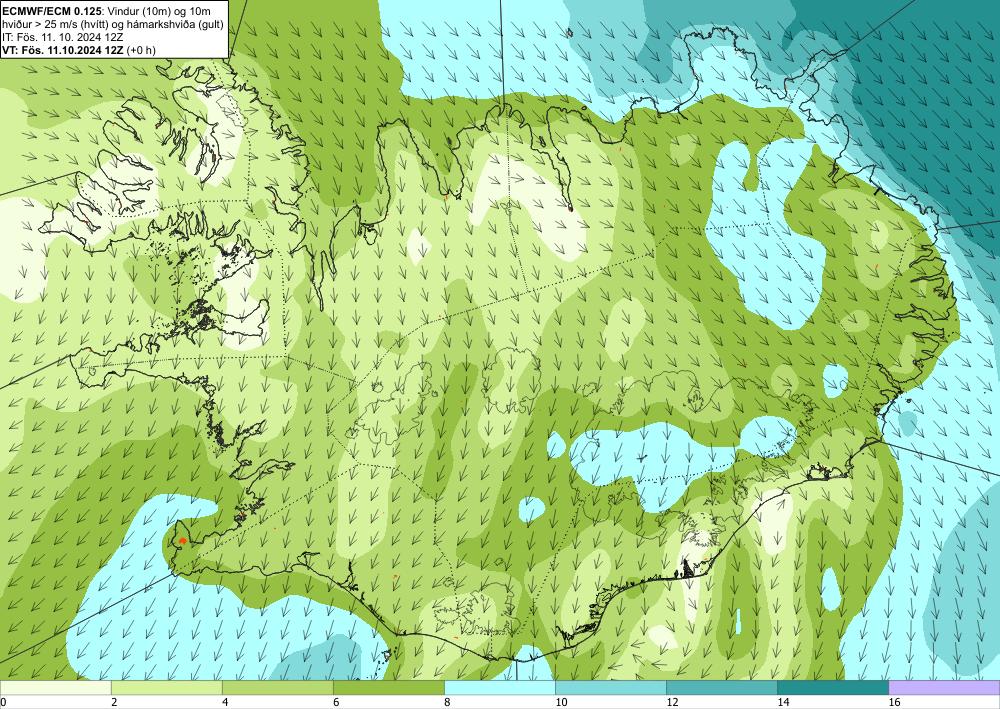Click the turquoise 10–12 legend swatch
1000x709 pixels.
tap(611, 687)
